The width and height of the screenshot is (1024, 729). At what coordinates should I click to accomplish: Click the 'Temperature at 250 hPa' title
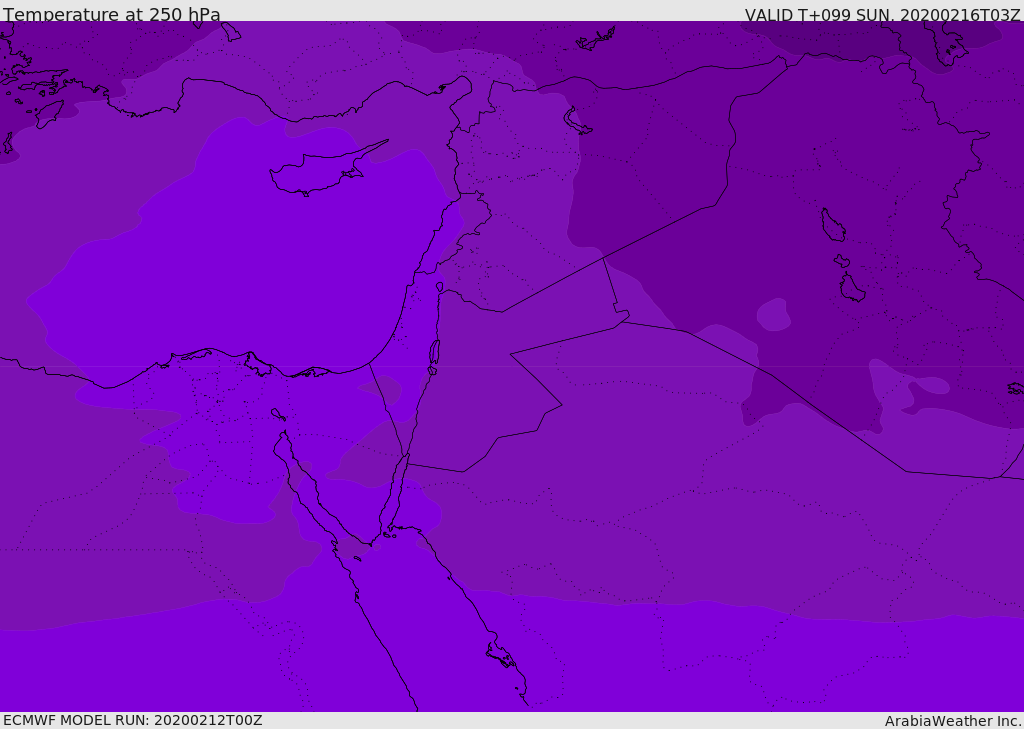coord(112,15)
